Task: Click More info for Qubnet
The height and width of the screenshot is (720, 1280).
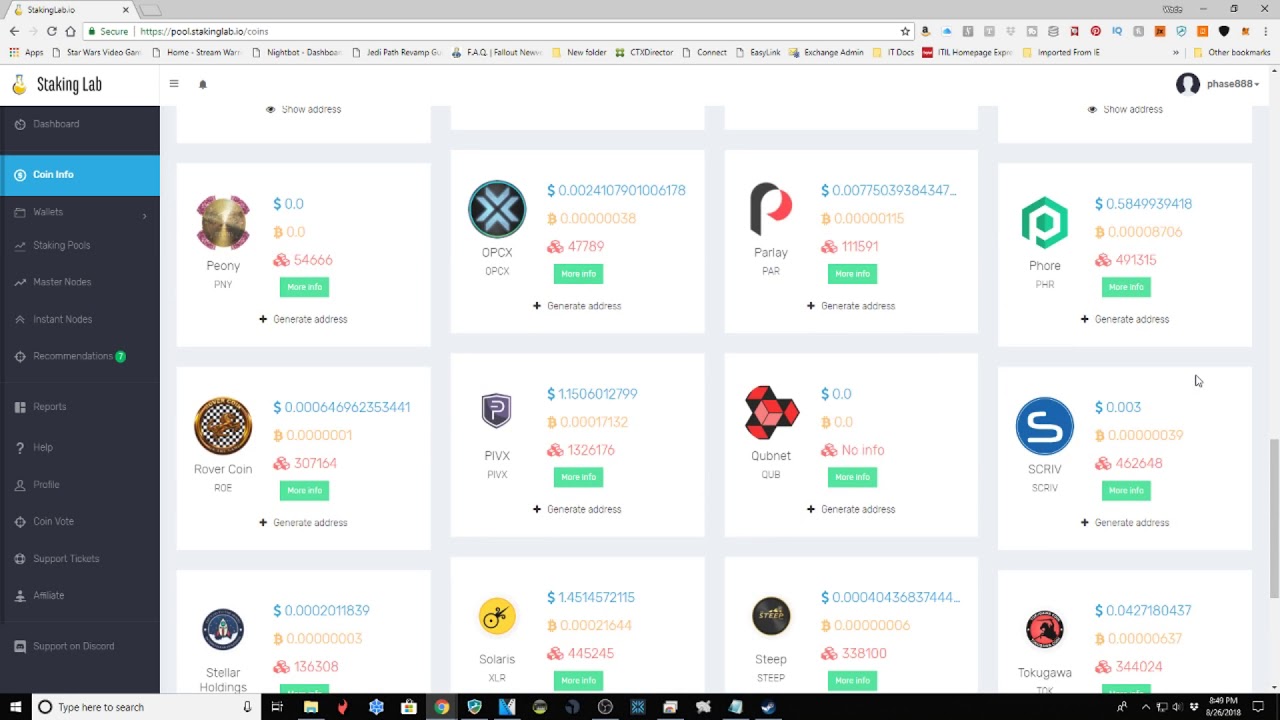Action: [x=852, y=477]
